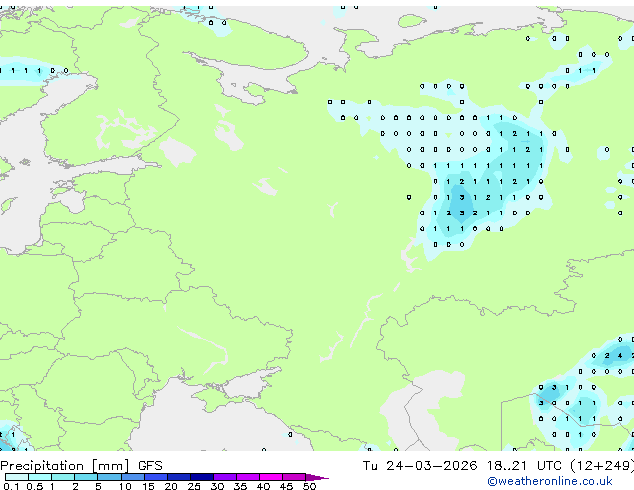Select the Tu 24-03-2026 18..21 UTC date label
Viewport: 634px width, 490px height.
point(497,466)
